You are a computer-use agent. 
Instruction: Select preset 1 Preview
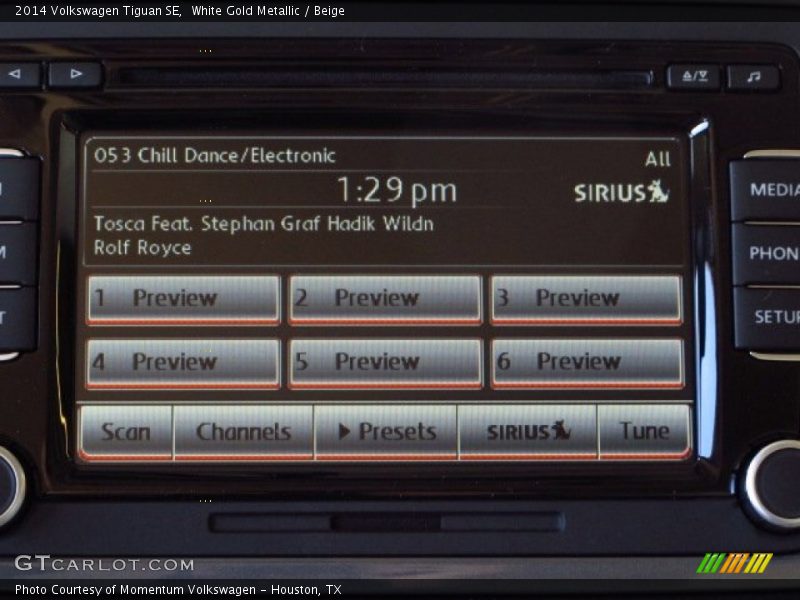tap(184, 299)
